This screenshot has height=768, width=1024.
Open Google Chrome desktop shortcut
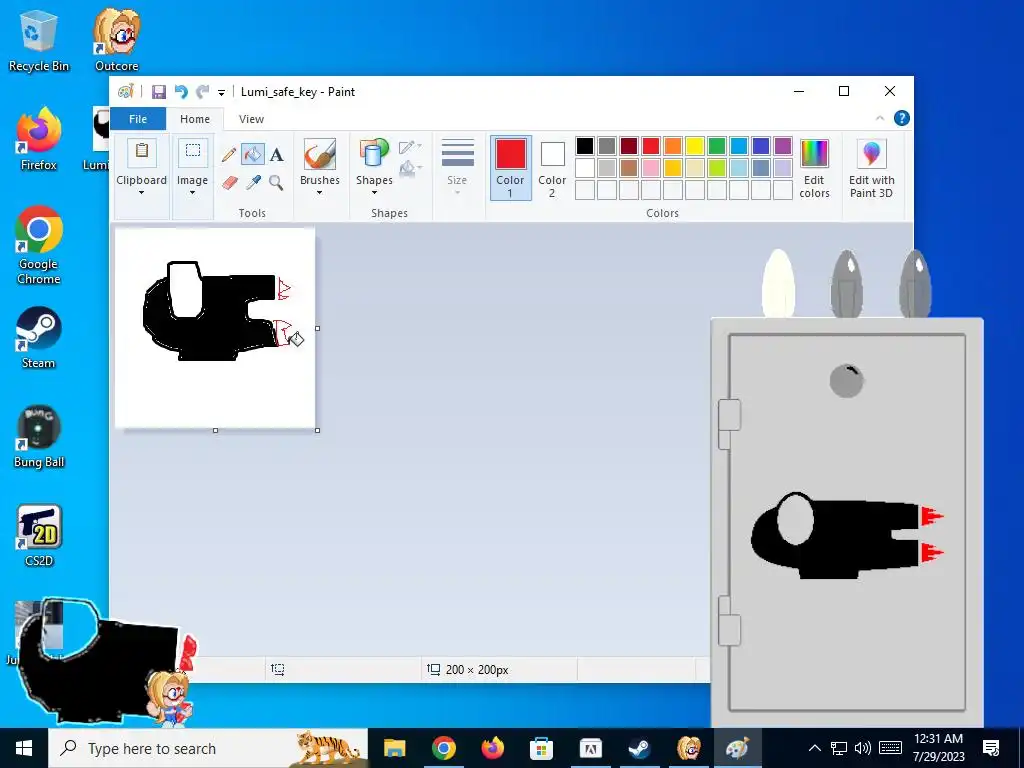(x=39, y=246)
